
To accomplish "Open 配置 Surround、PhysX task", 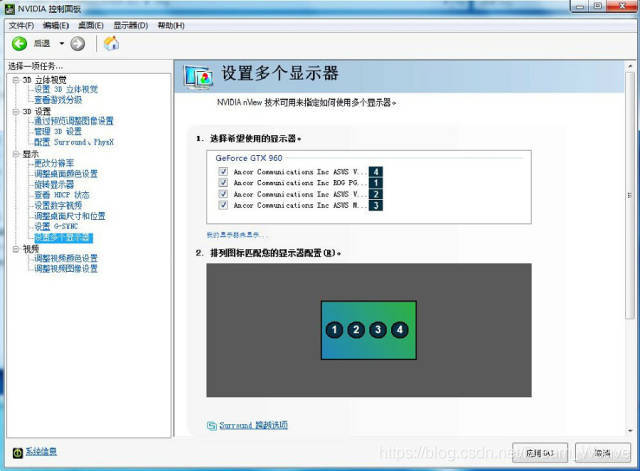I will click(74, 142).
